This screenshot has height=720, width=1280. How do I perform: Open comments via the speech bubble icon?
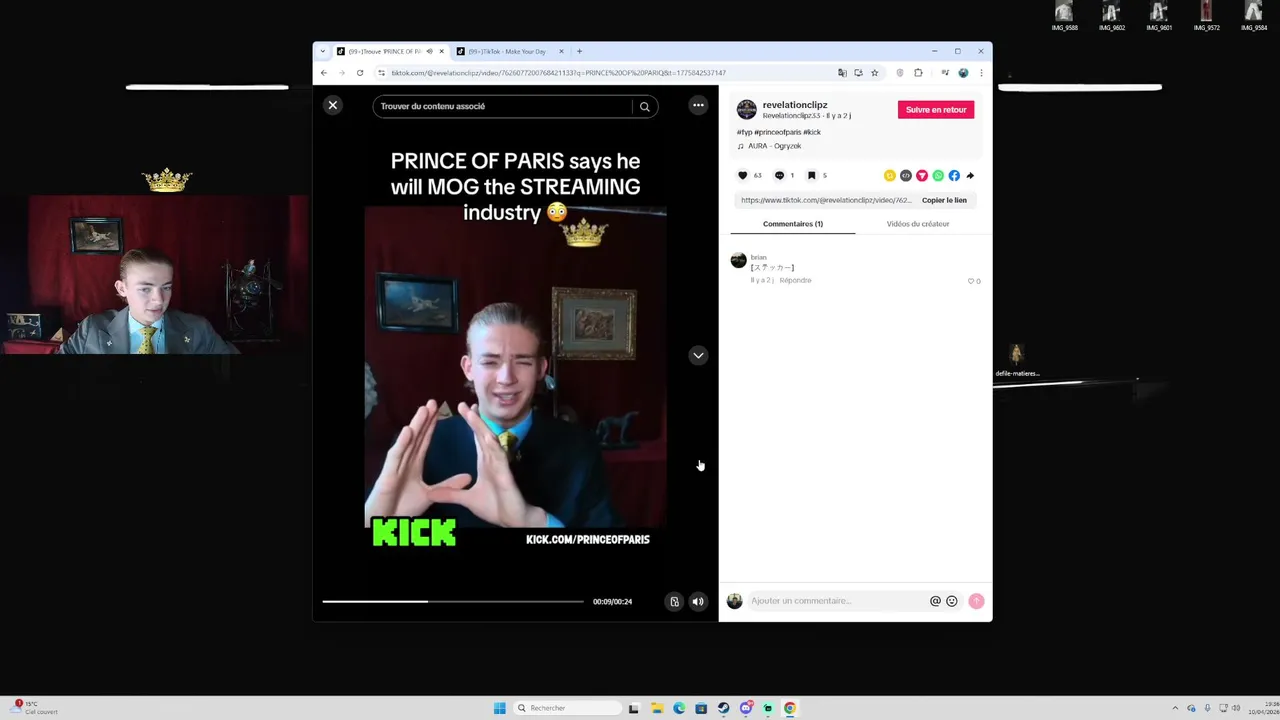click(779, 175)
